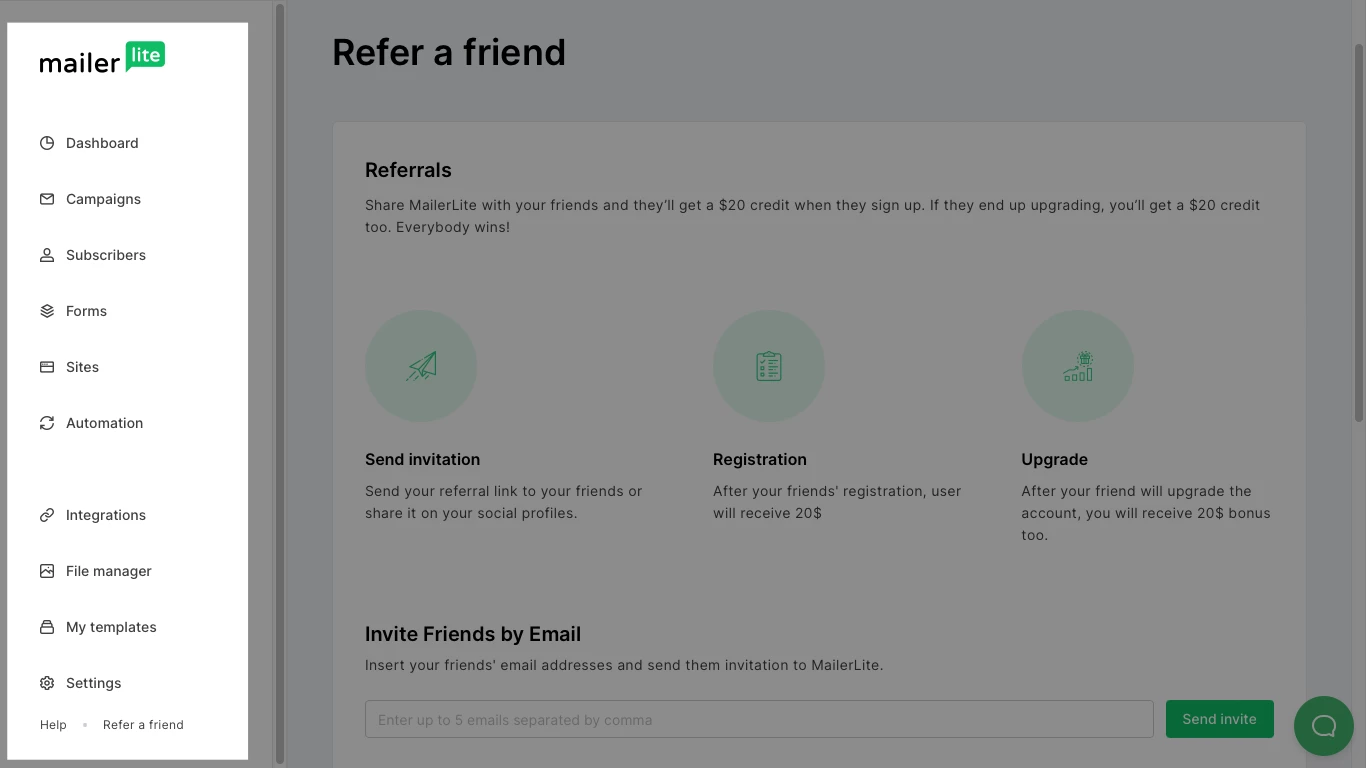Click the page's vertical scrollbar on the right
Viewport: 1366px width, 768px height.
[x=1359, y=232]
